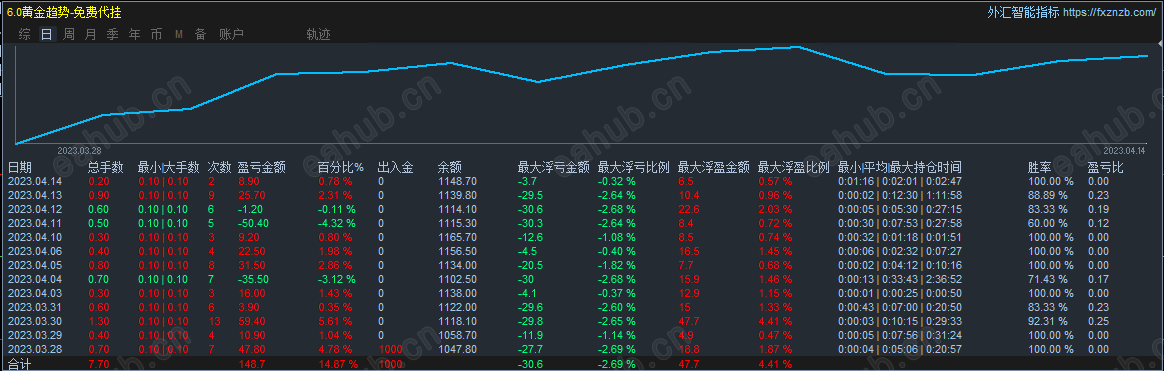This screenshot has width=1164, height=371.
Task: Click the chart's 2023.03.28 start date label
Action: [79, 150]
